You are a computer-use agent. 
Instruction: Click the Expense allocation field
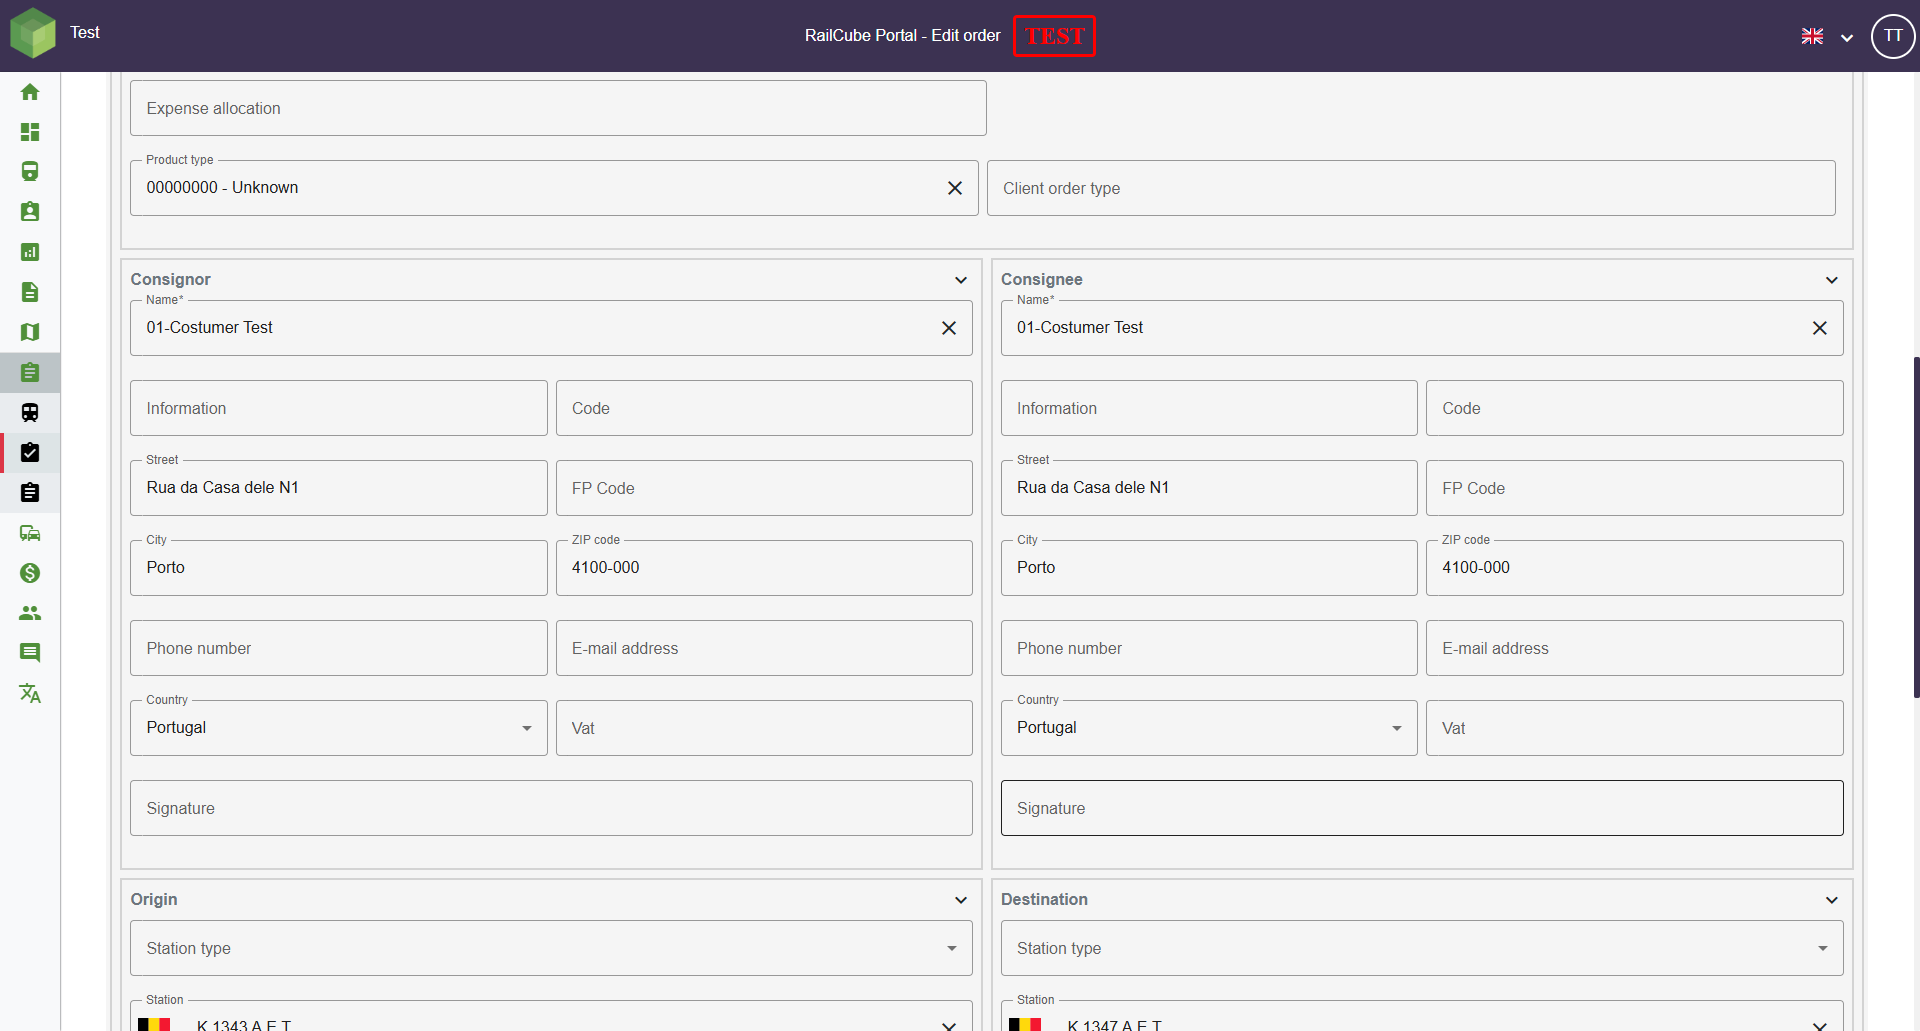coord(557,108)
